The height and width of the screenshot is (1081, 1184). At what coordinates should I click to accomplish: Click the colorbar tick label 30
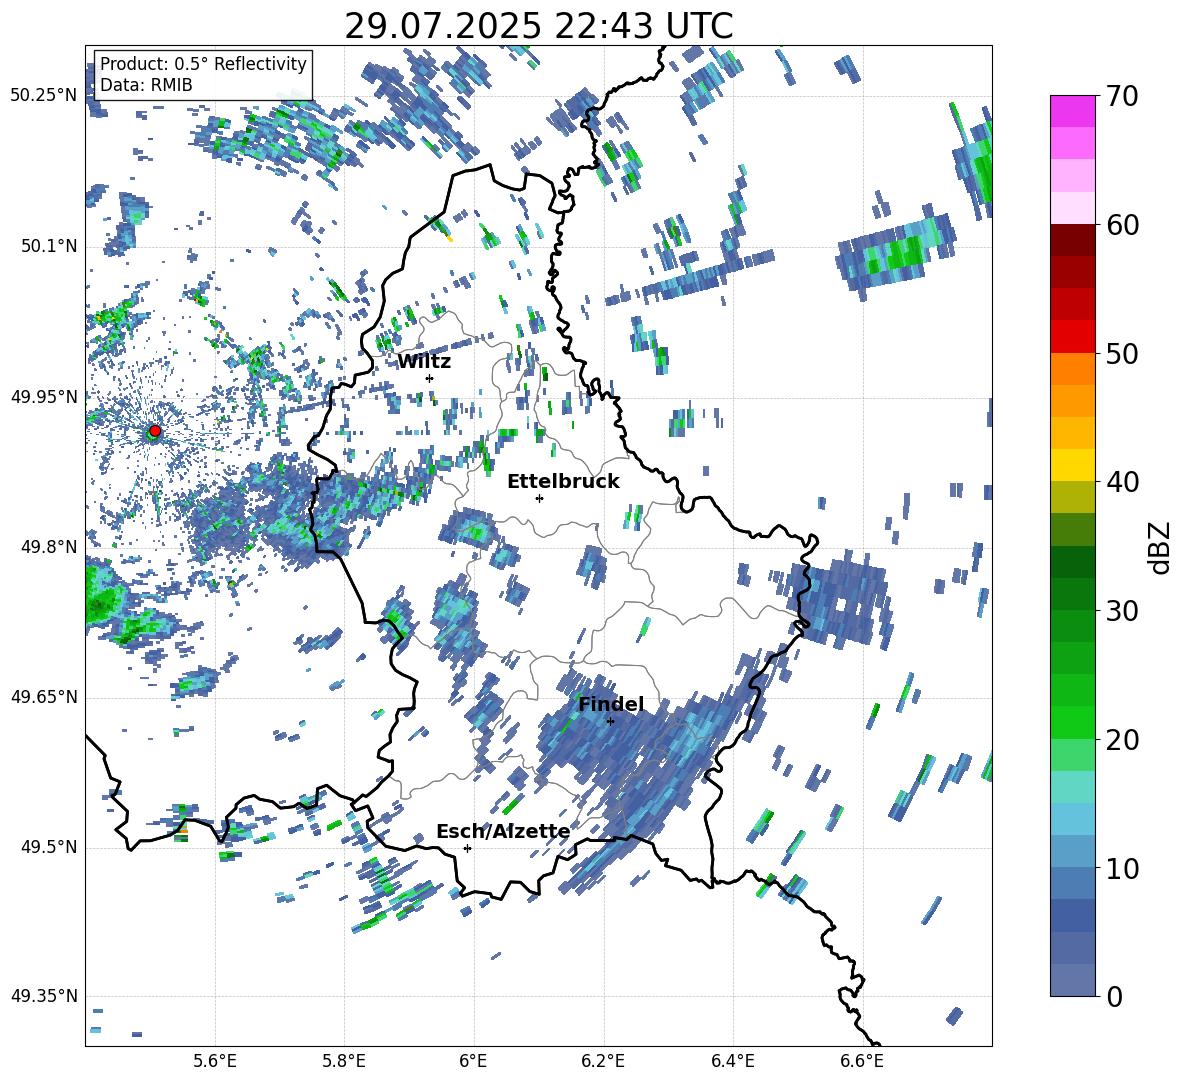(x=1123, y=611)
